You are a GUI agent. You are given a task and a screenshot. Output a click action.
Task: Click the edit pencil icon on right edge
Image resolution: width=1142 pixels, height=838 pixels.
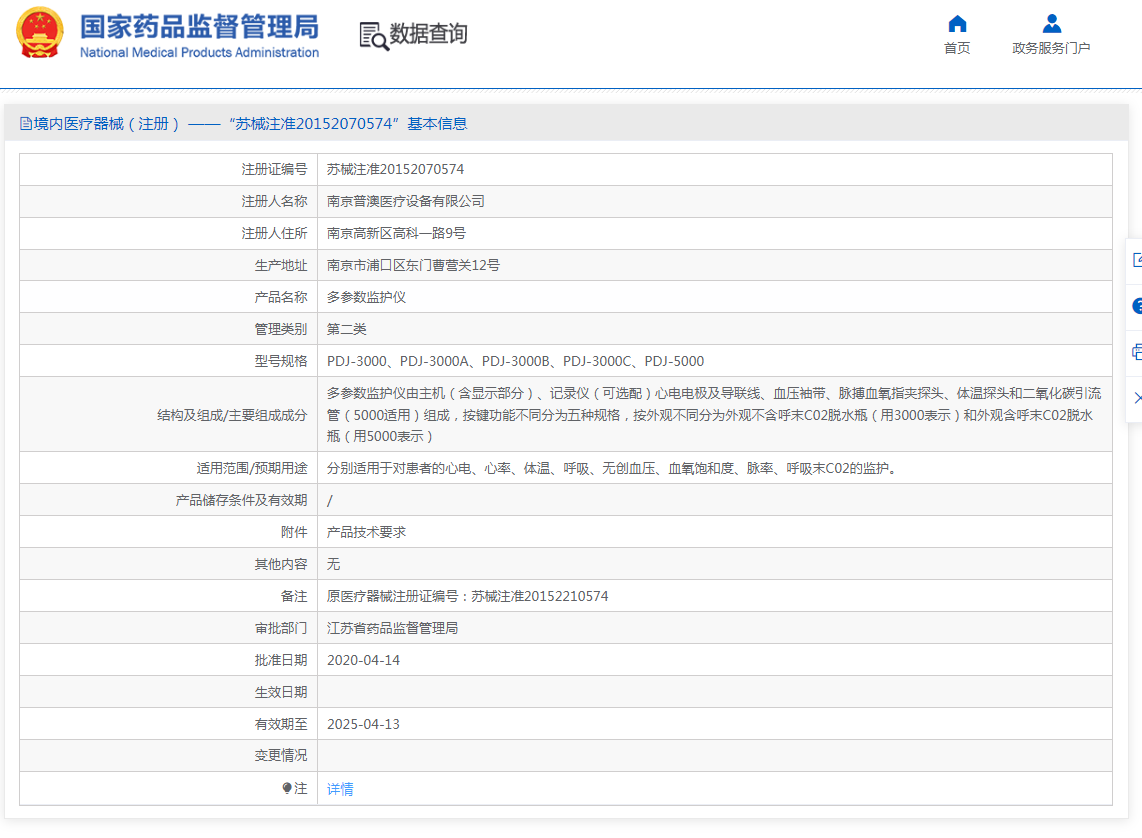pyautogui.click(x=1137, y=260)
